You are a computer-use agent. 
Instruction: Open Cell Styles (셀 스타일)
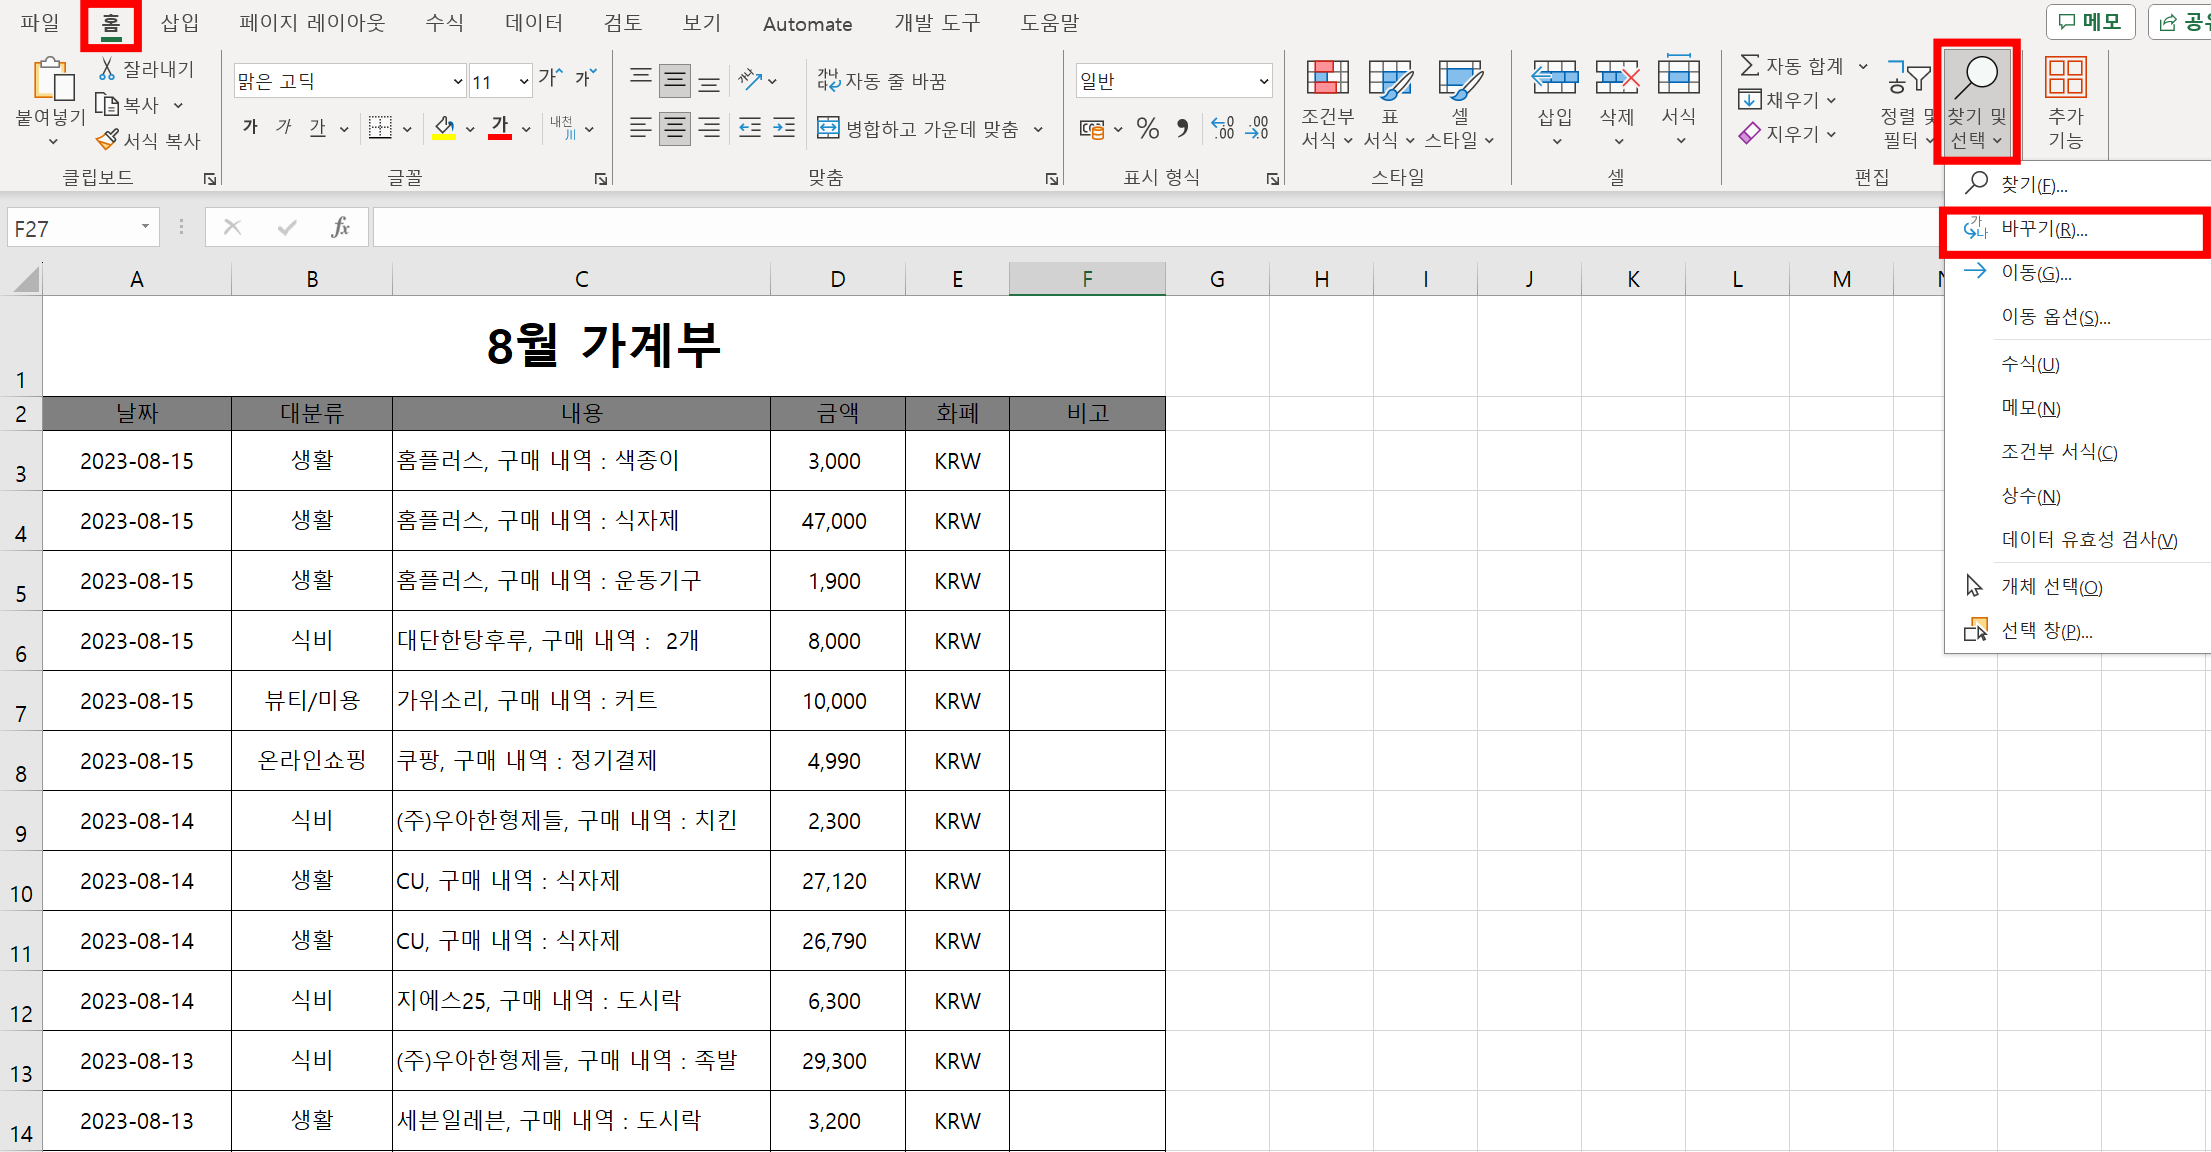click(x=1460, y=102)
